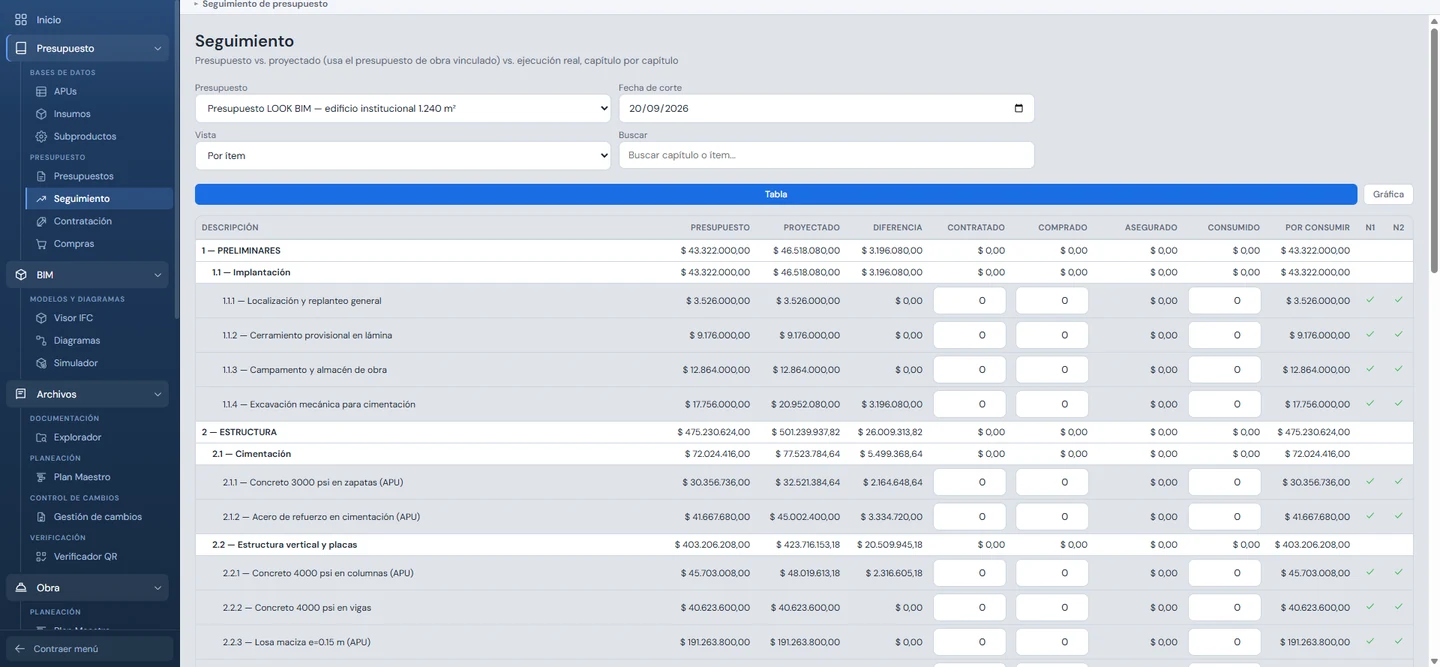
Task: Click the Insumos box icon
Action: point(41,114)
